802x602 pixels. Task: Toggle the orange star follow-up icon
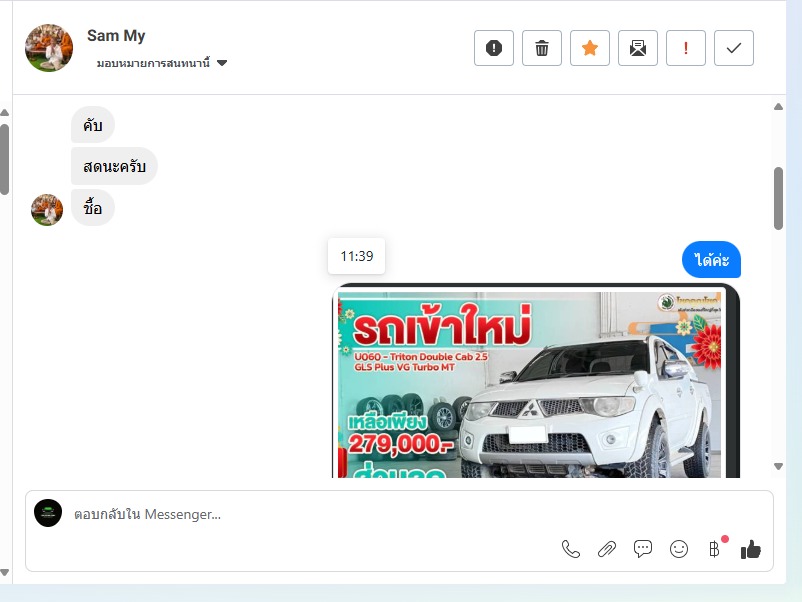pyautogui.click(x=590, y=48)
